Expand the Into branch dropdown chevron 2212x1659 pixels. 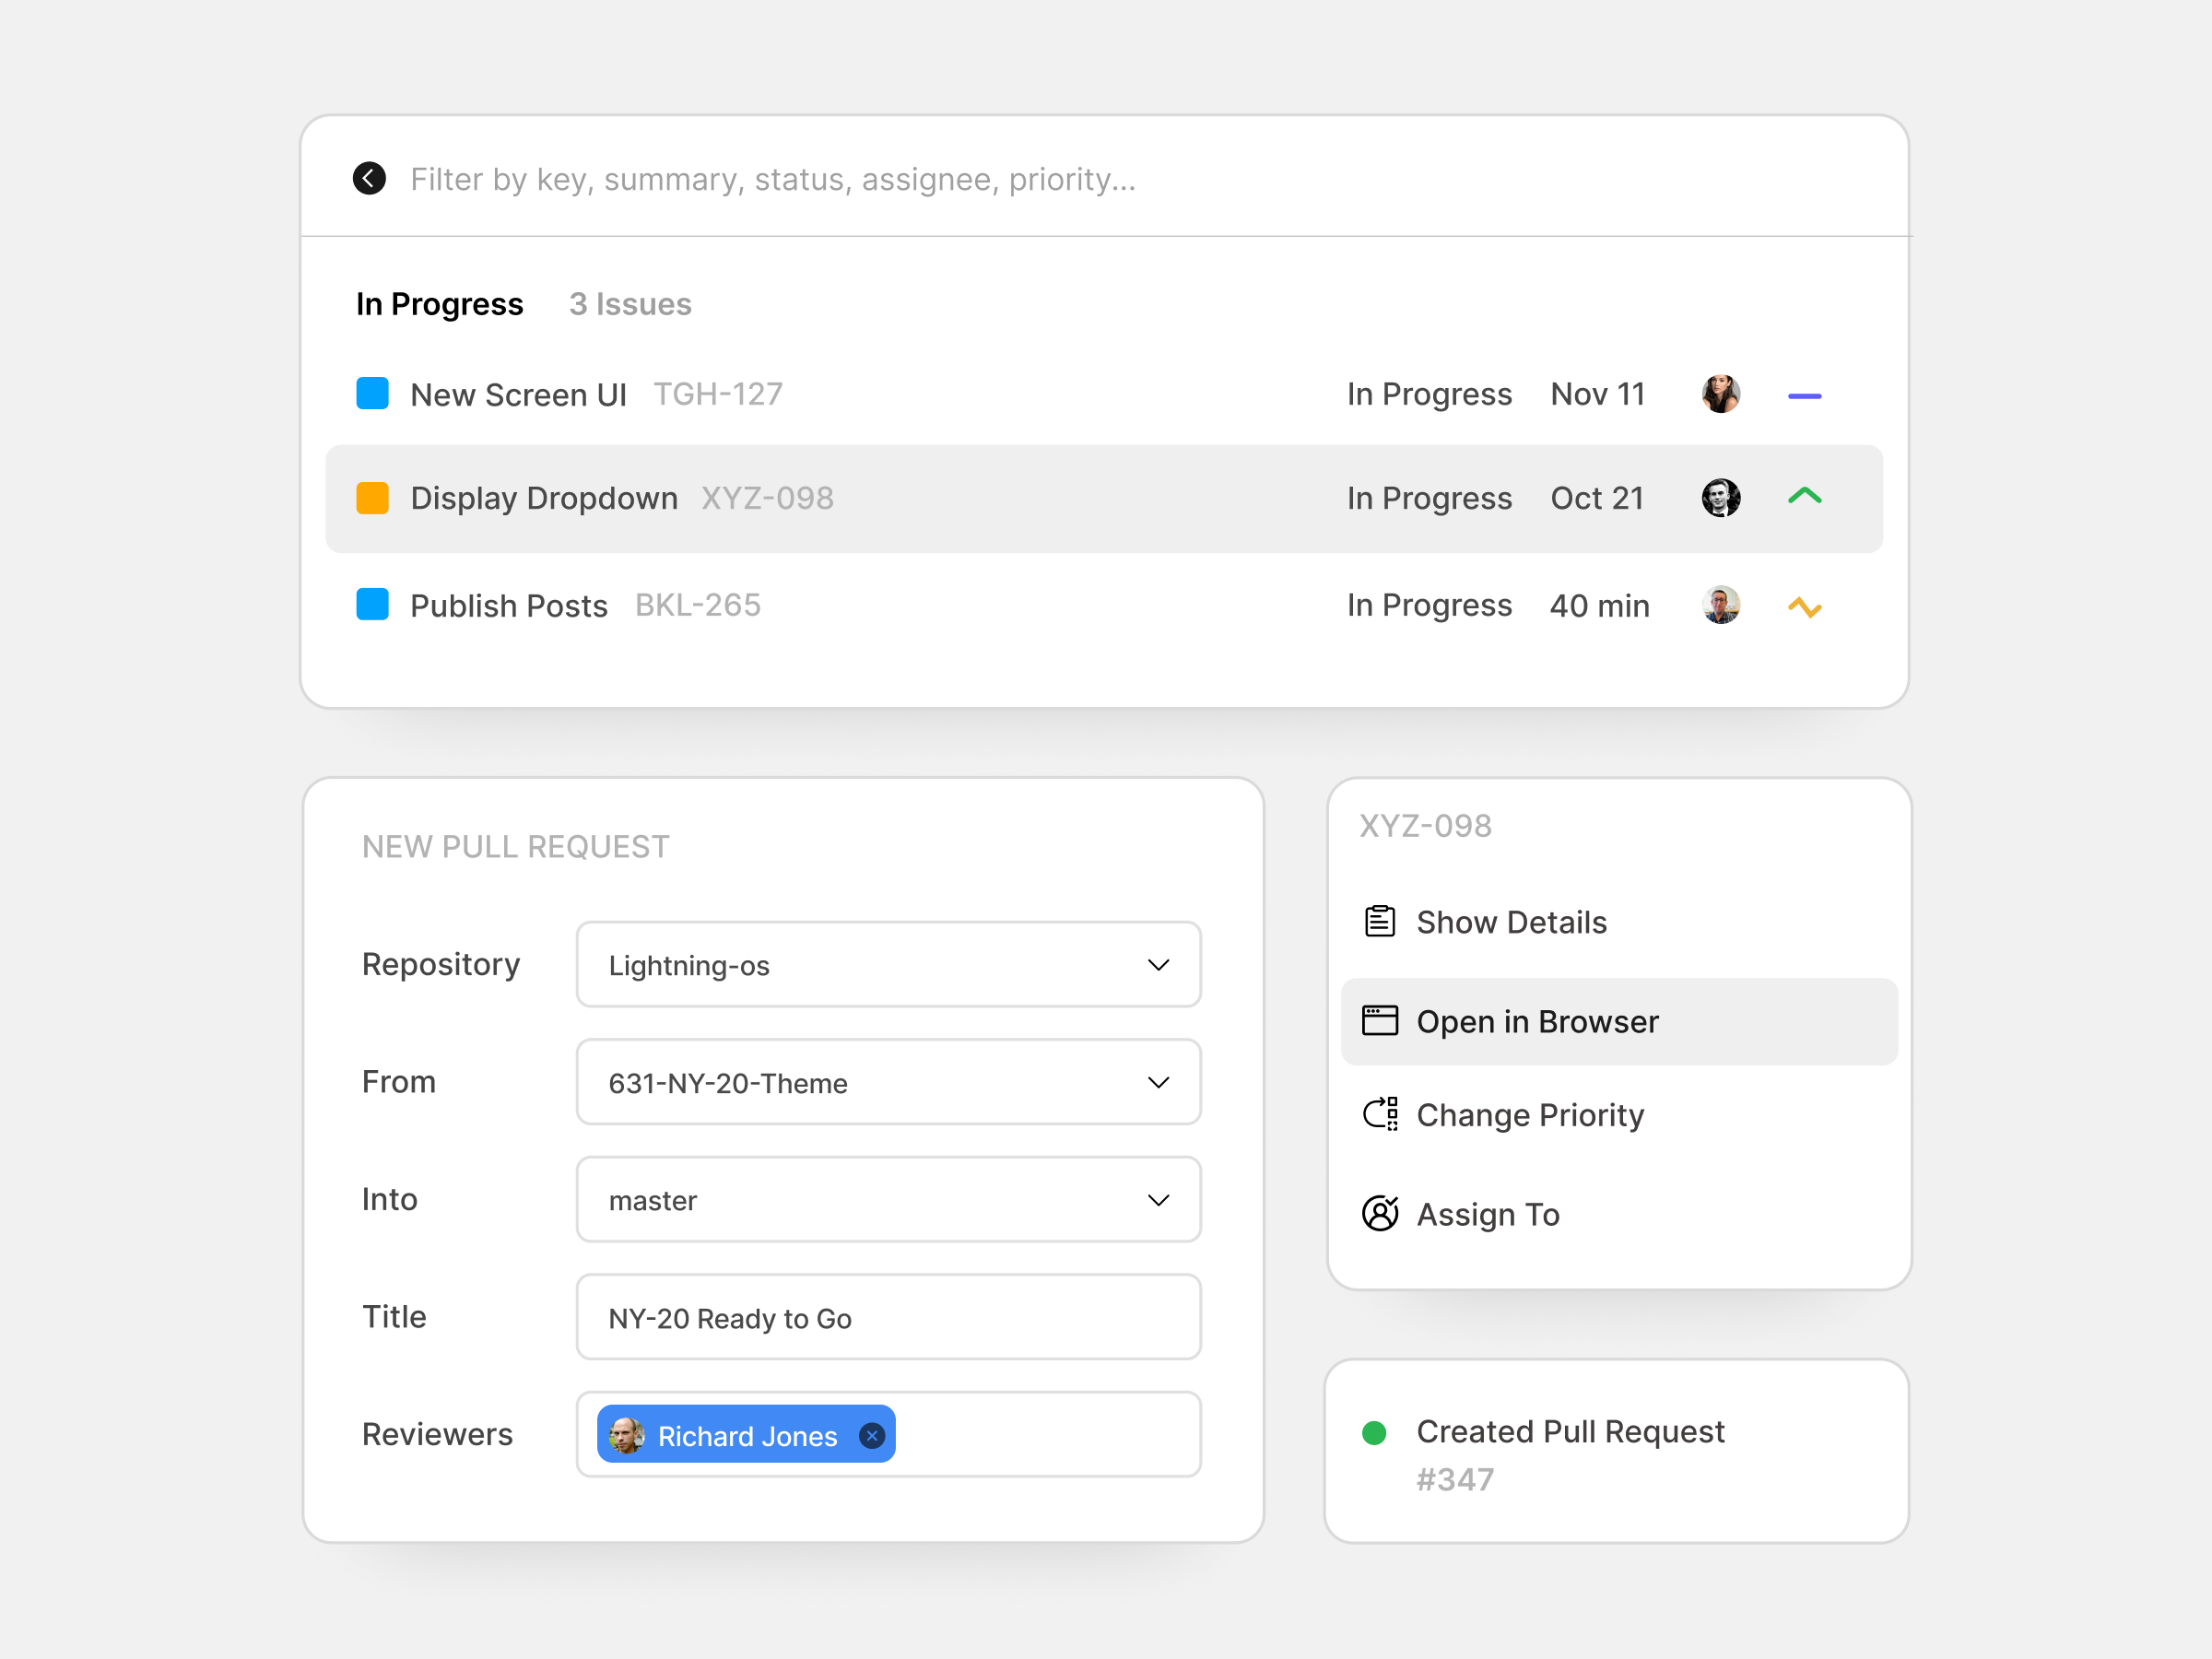(x=1158, y=1200)
